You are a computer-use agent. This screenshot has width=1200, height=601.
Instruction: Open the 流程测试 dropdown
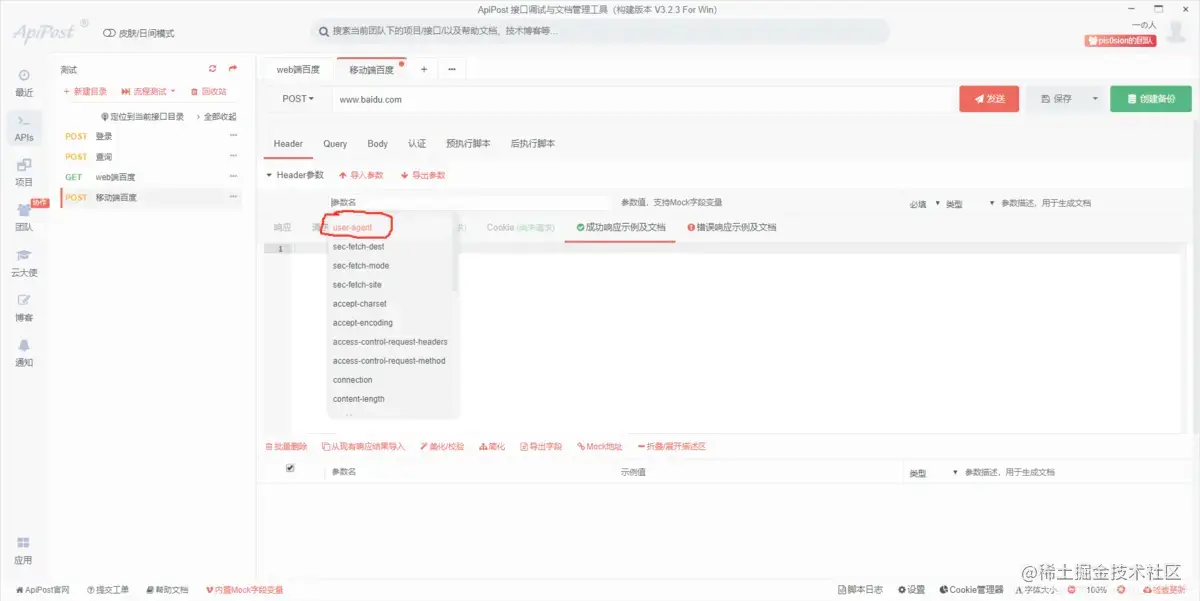[149, 91]
